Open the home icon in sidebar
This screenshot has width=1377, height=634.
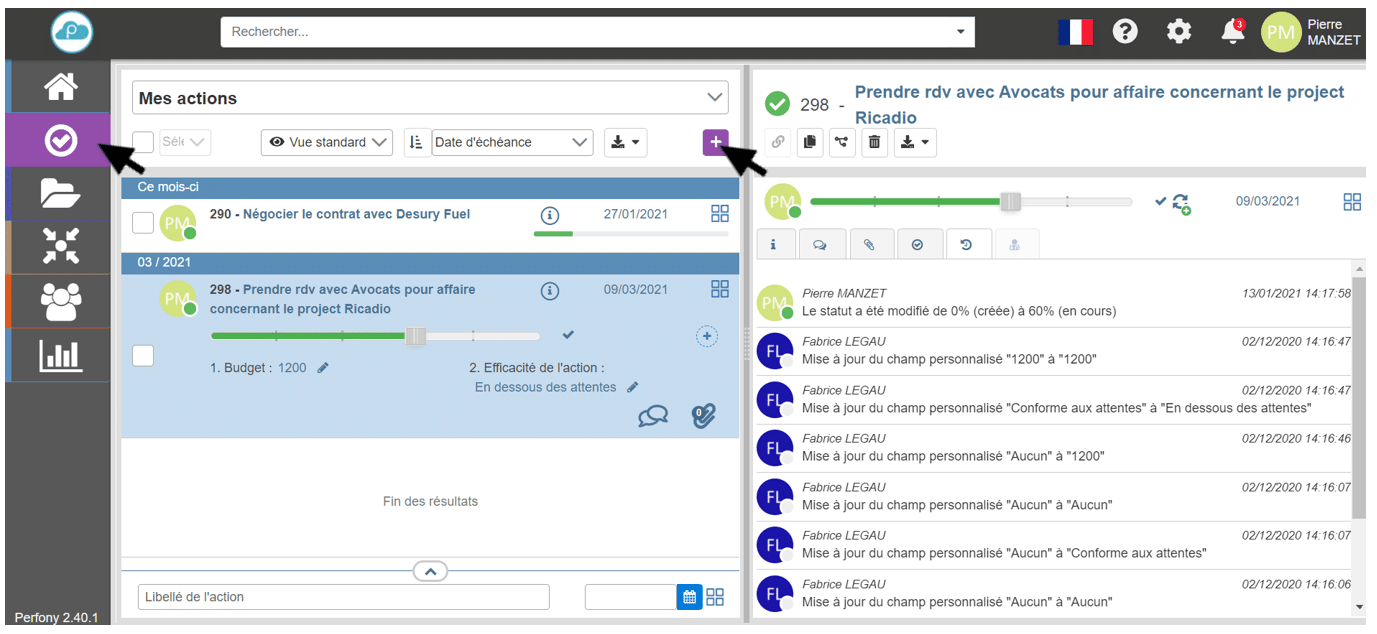coord(60,87)
